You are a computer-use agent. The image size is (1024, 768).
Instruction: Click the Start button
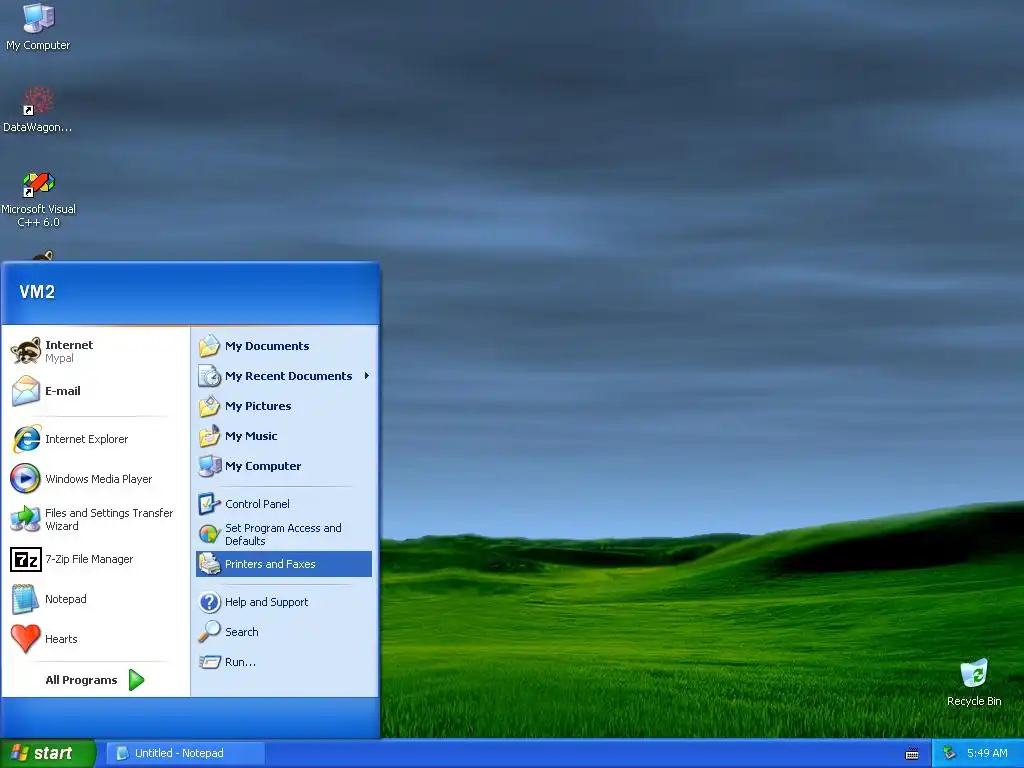(48, 753)
